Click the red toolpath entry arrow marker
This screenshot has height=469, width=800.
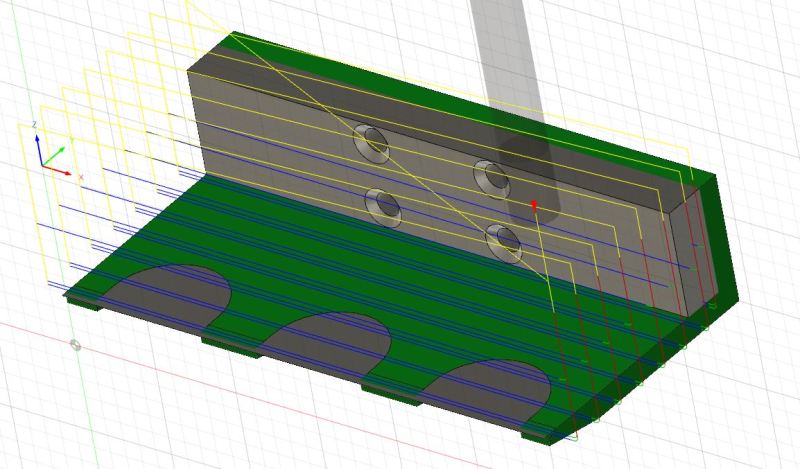[x=534, y=206]
